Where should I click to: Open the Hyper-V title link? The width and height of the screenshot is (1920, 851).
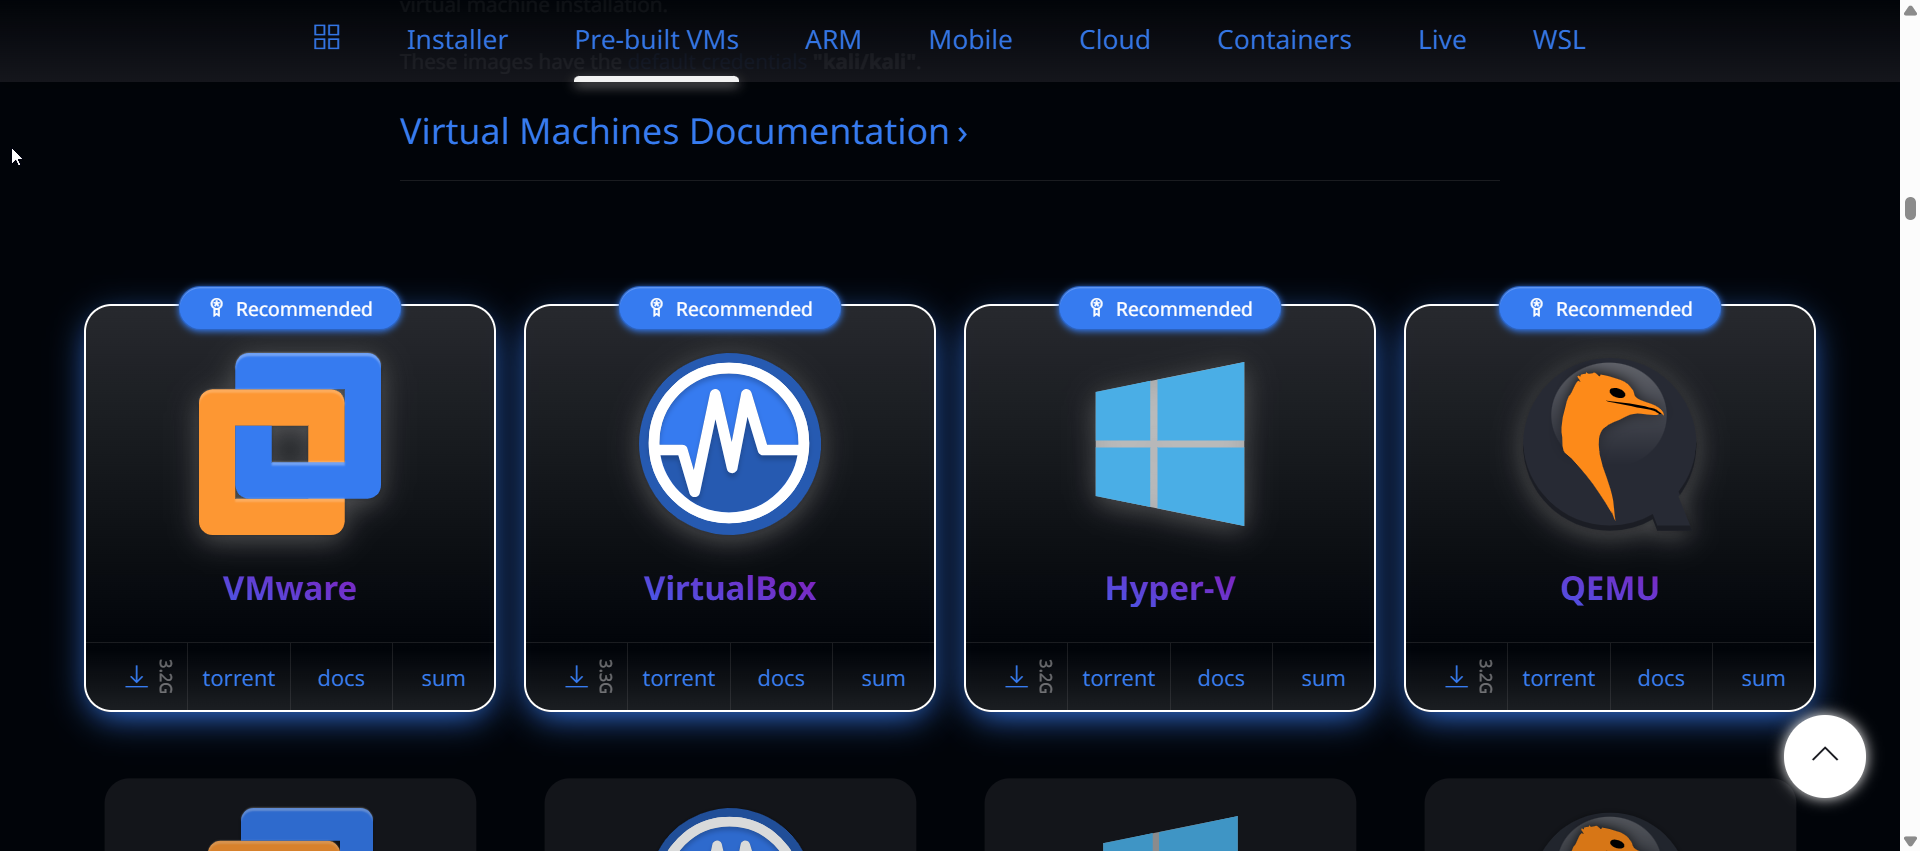[1170, 588]
